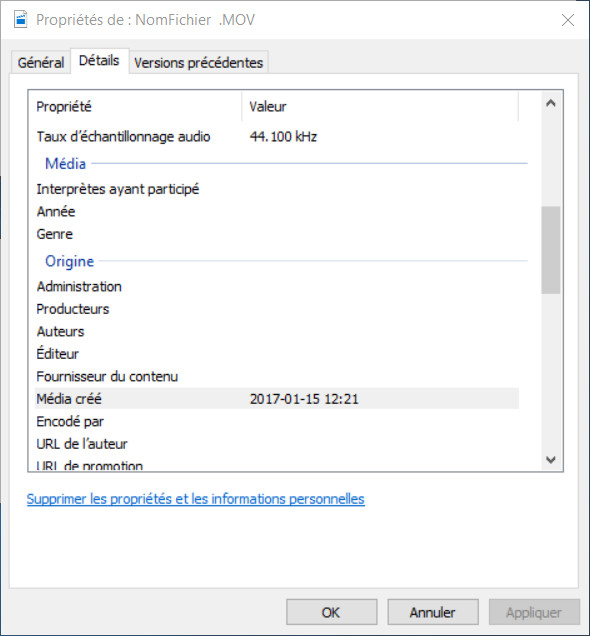The height and width of the screenshot is (636, 590).
Task: Open the Versions précédentes tab
Action: pyautogui.click(x=198, y=62)
